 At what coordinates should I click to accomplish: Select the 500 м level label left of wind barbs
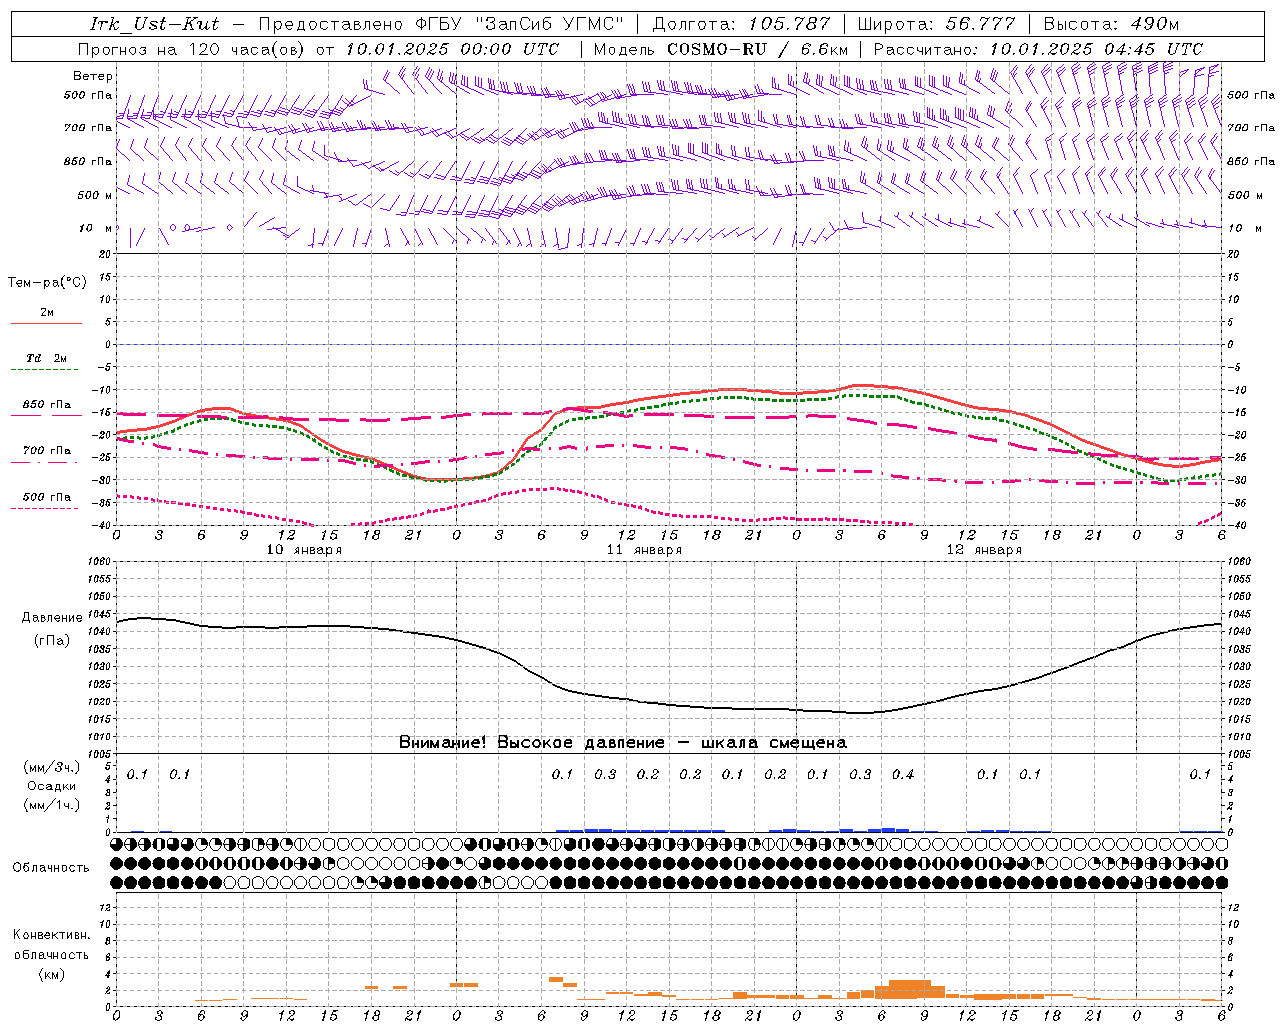96,195
